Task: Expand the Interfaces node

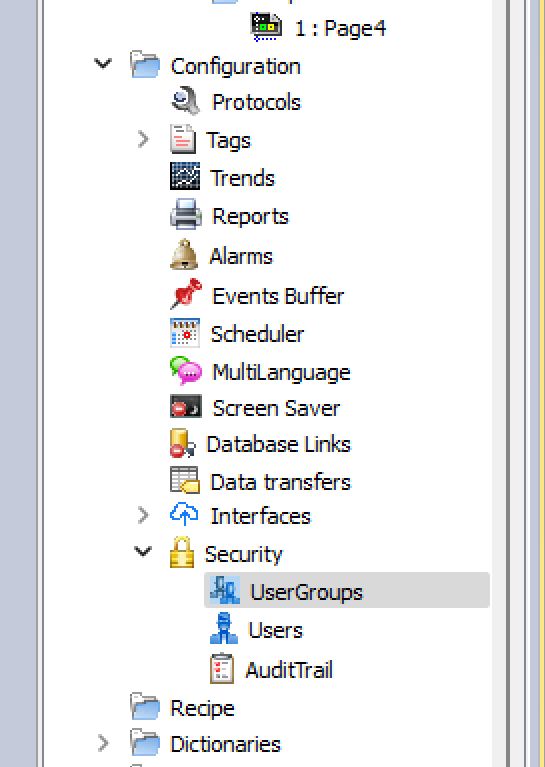Action: coord(143,515)
